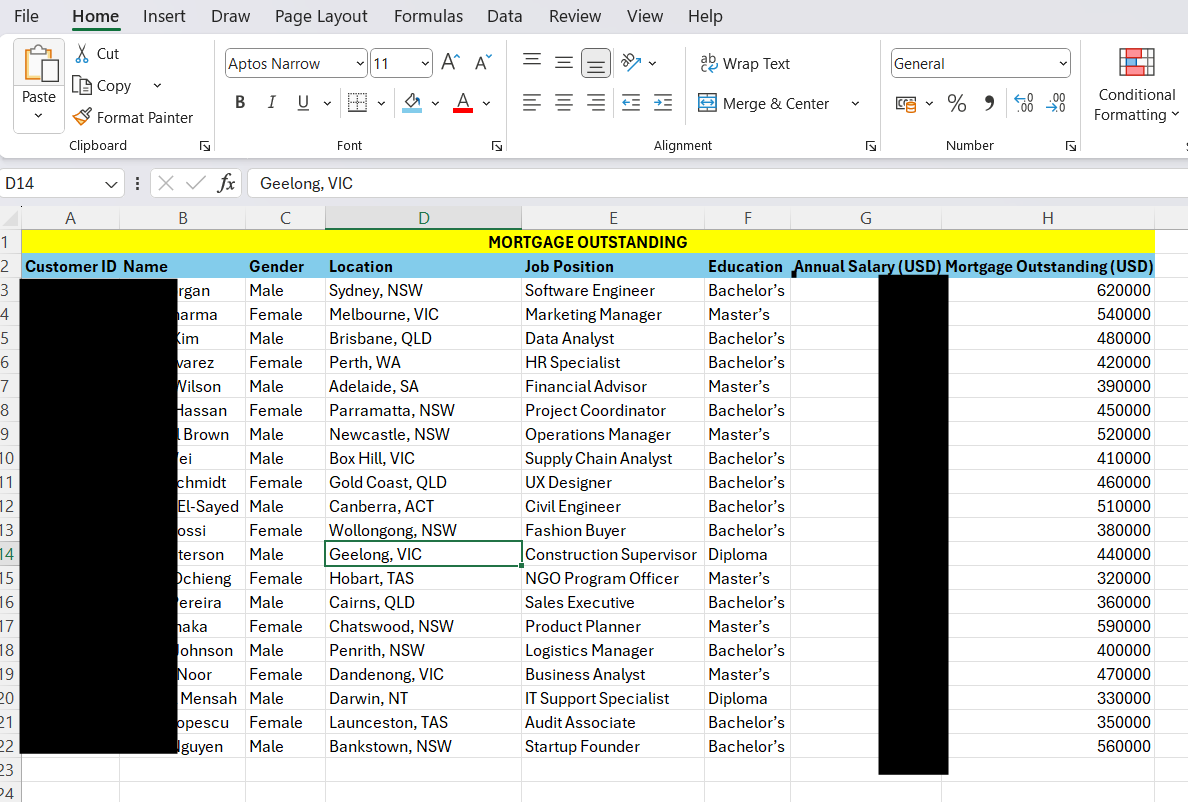Switch to the Draw tab
This screenshot has height=802, width=1188.
pyautogui.click(x=230, y=16)
